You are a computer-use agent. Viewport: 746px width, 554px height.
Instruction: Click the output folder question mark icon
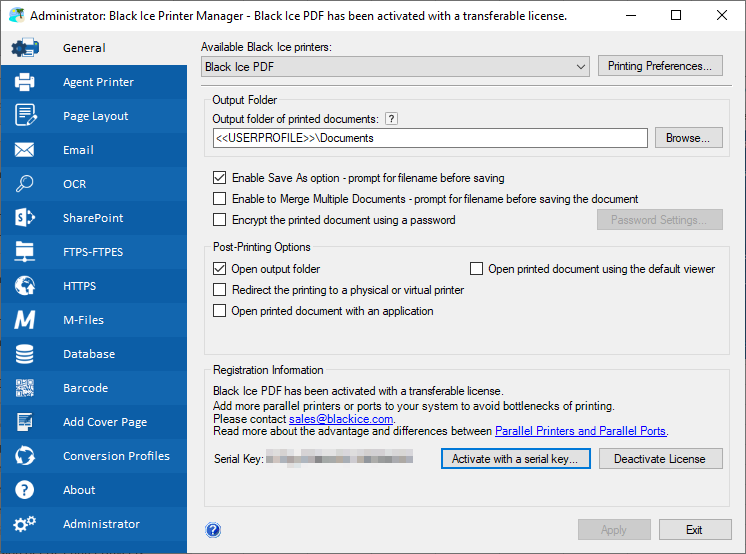392,119
